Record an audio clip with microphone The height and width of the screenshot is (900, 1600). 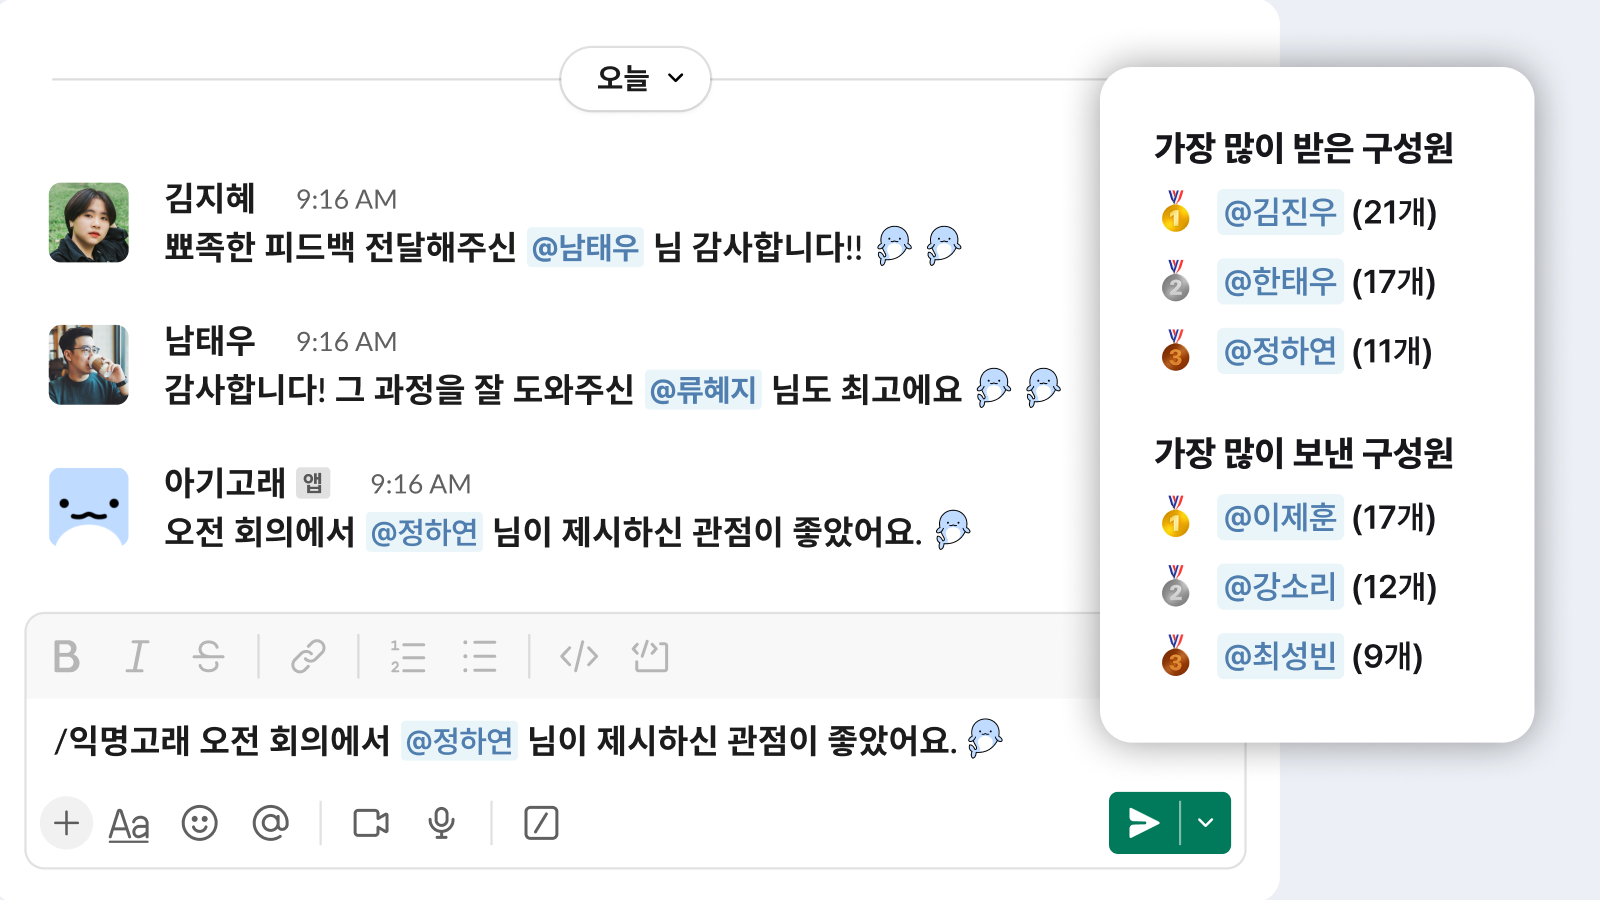point(441,823)
